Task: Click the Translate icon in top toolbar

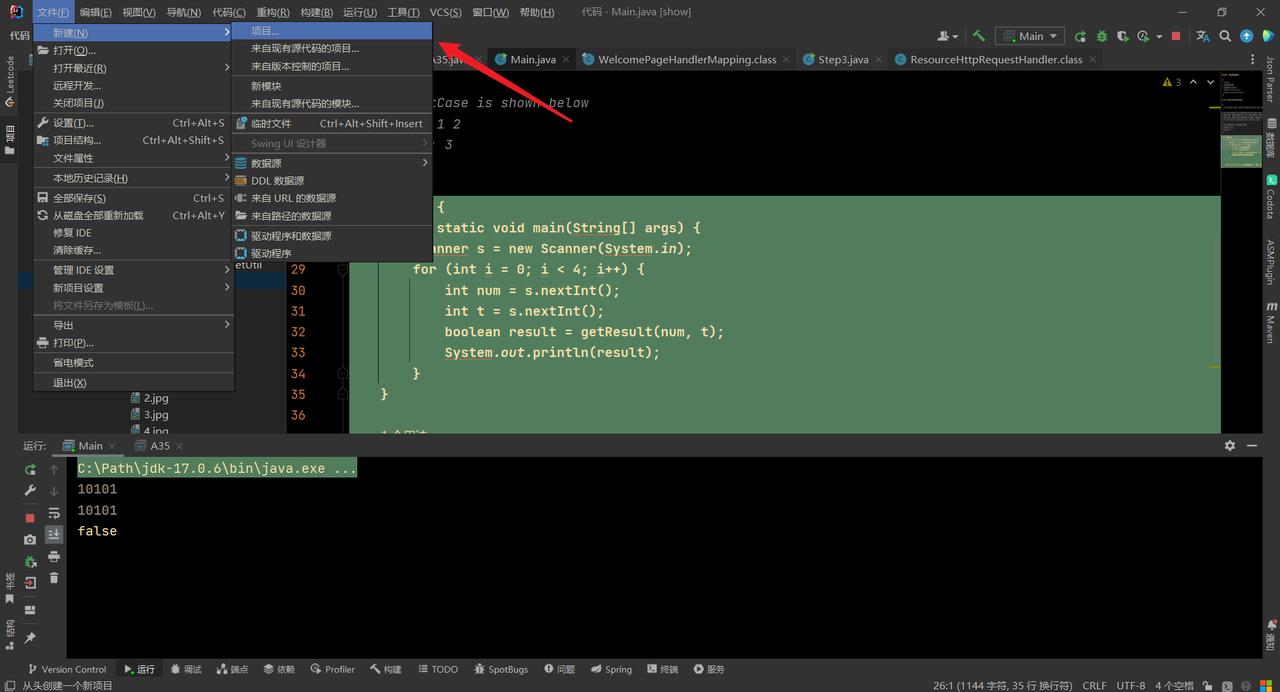Action: coord(1203,36)
